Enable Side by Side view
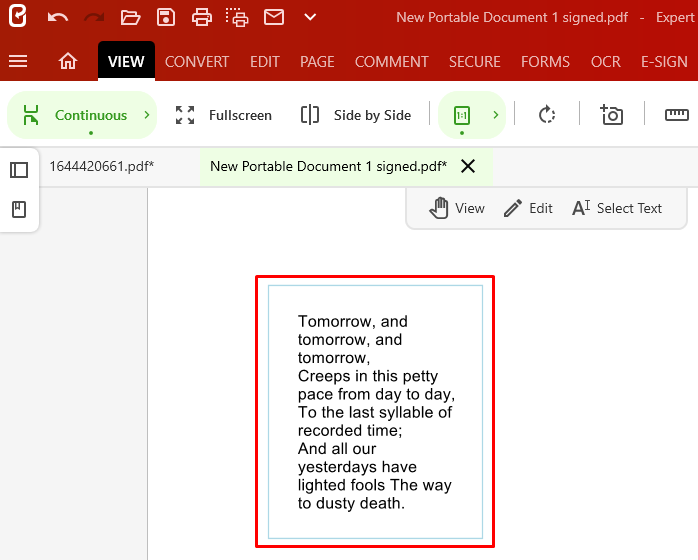Viewport: 698px width, 560px height. (x=356, y=115)
